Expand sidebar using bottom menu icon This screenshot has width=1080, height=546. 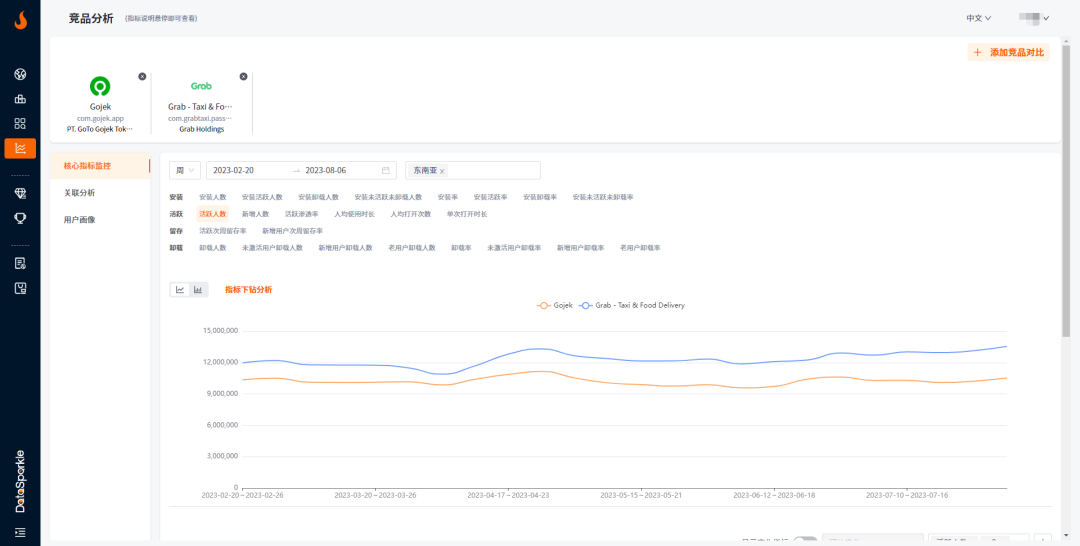click(20, 532)
